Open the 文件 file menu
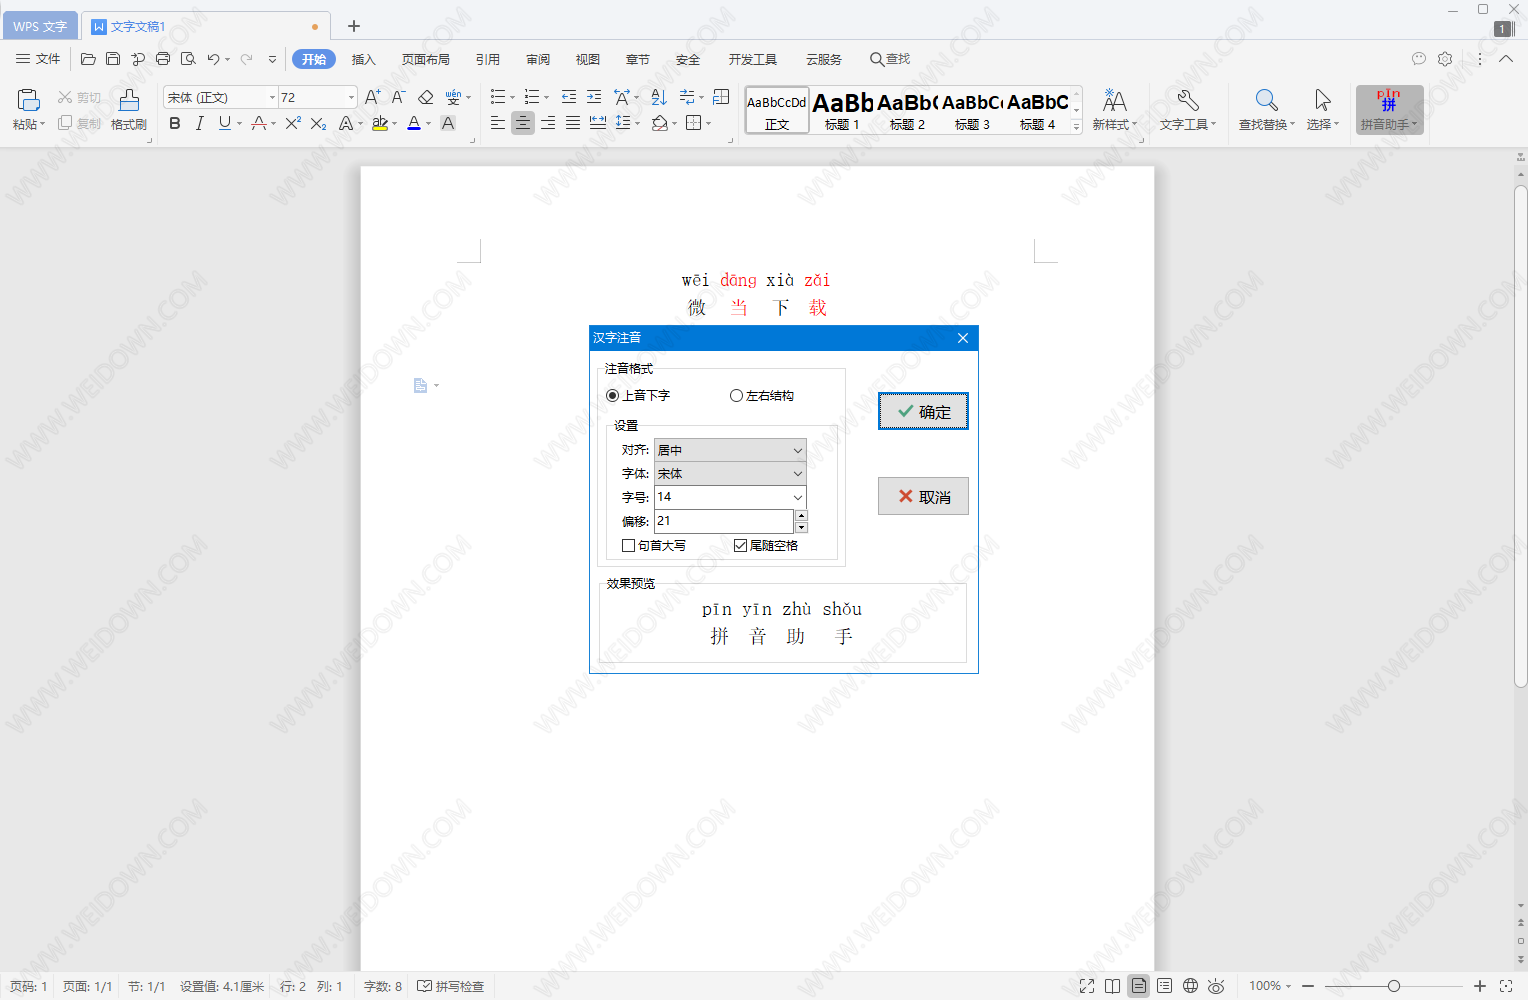Image resolution: width=1528 pixels, height=1000 pixels. click(39, 59)
